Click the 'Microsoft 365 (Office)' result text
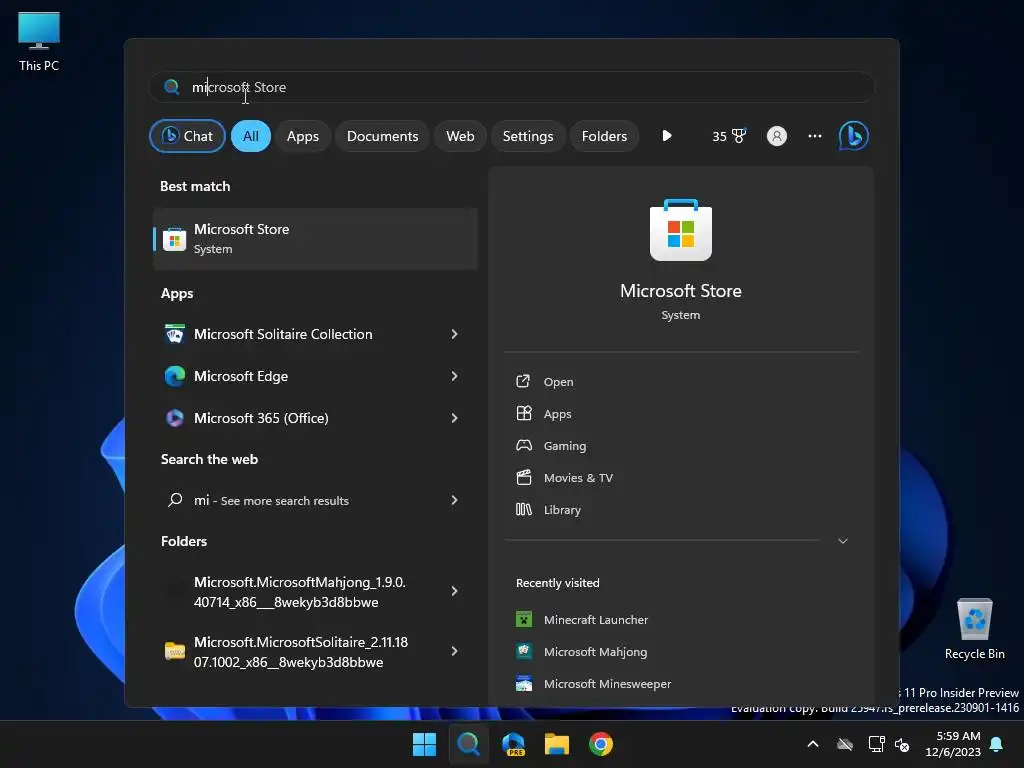The width and height of the screenshot is (1024, 768). (x=261, y=418)
